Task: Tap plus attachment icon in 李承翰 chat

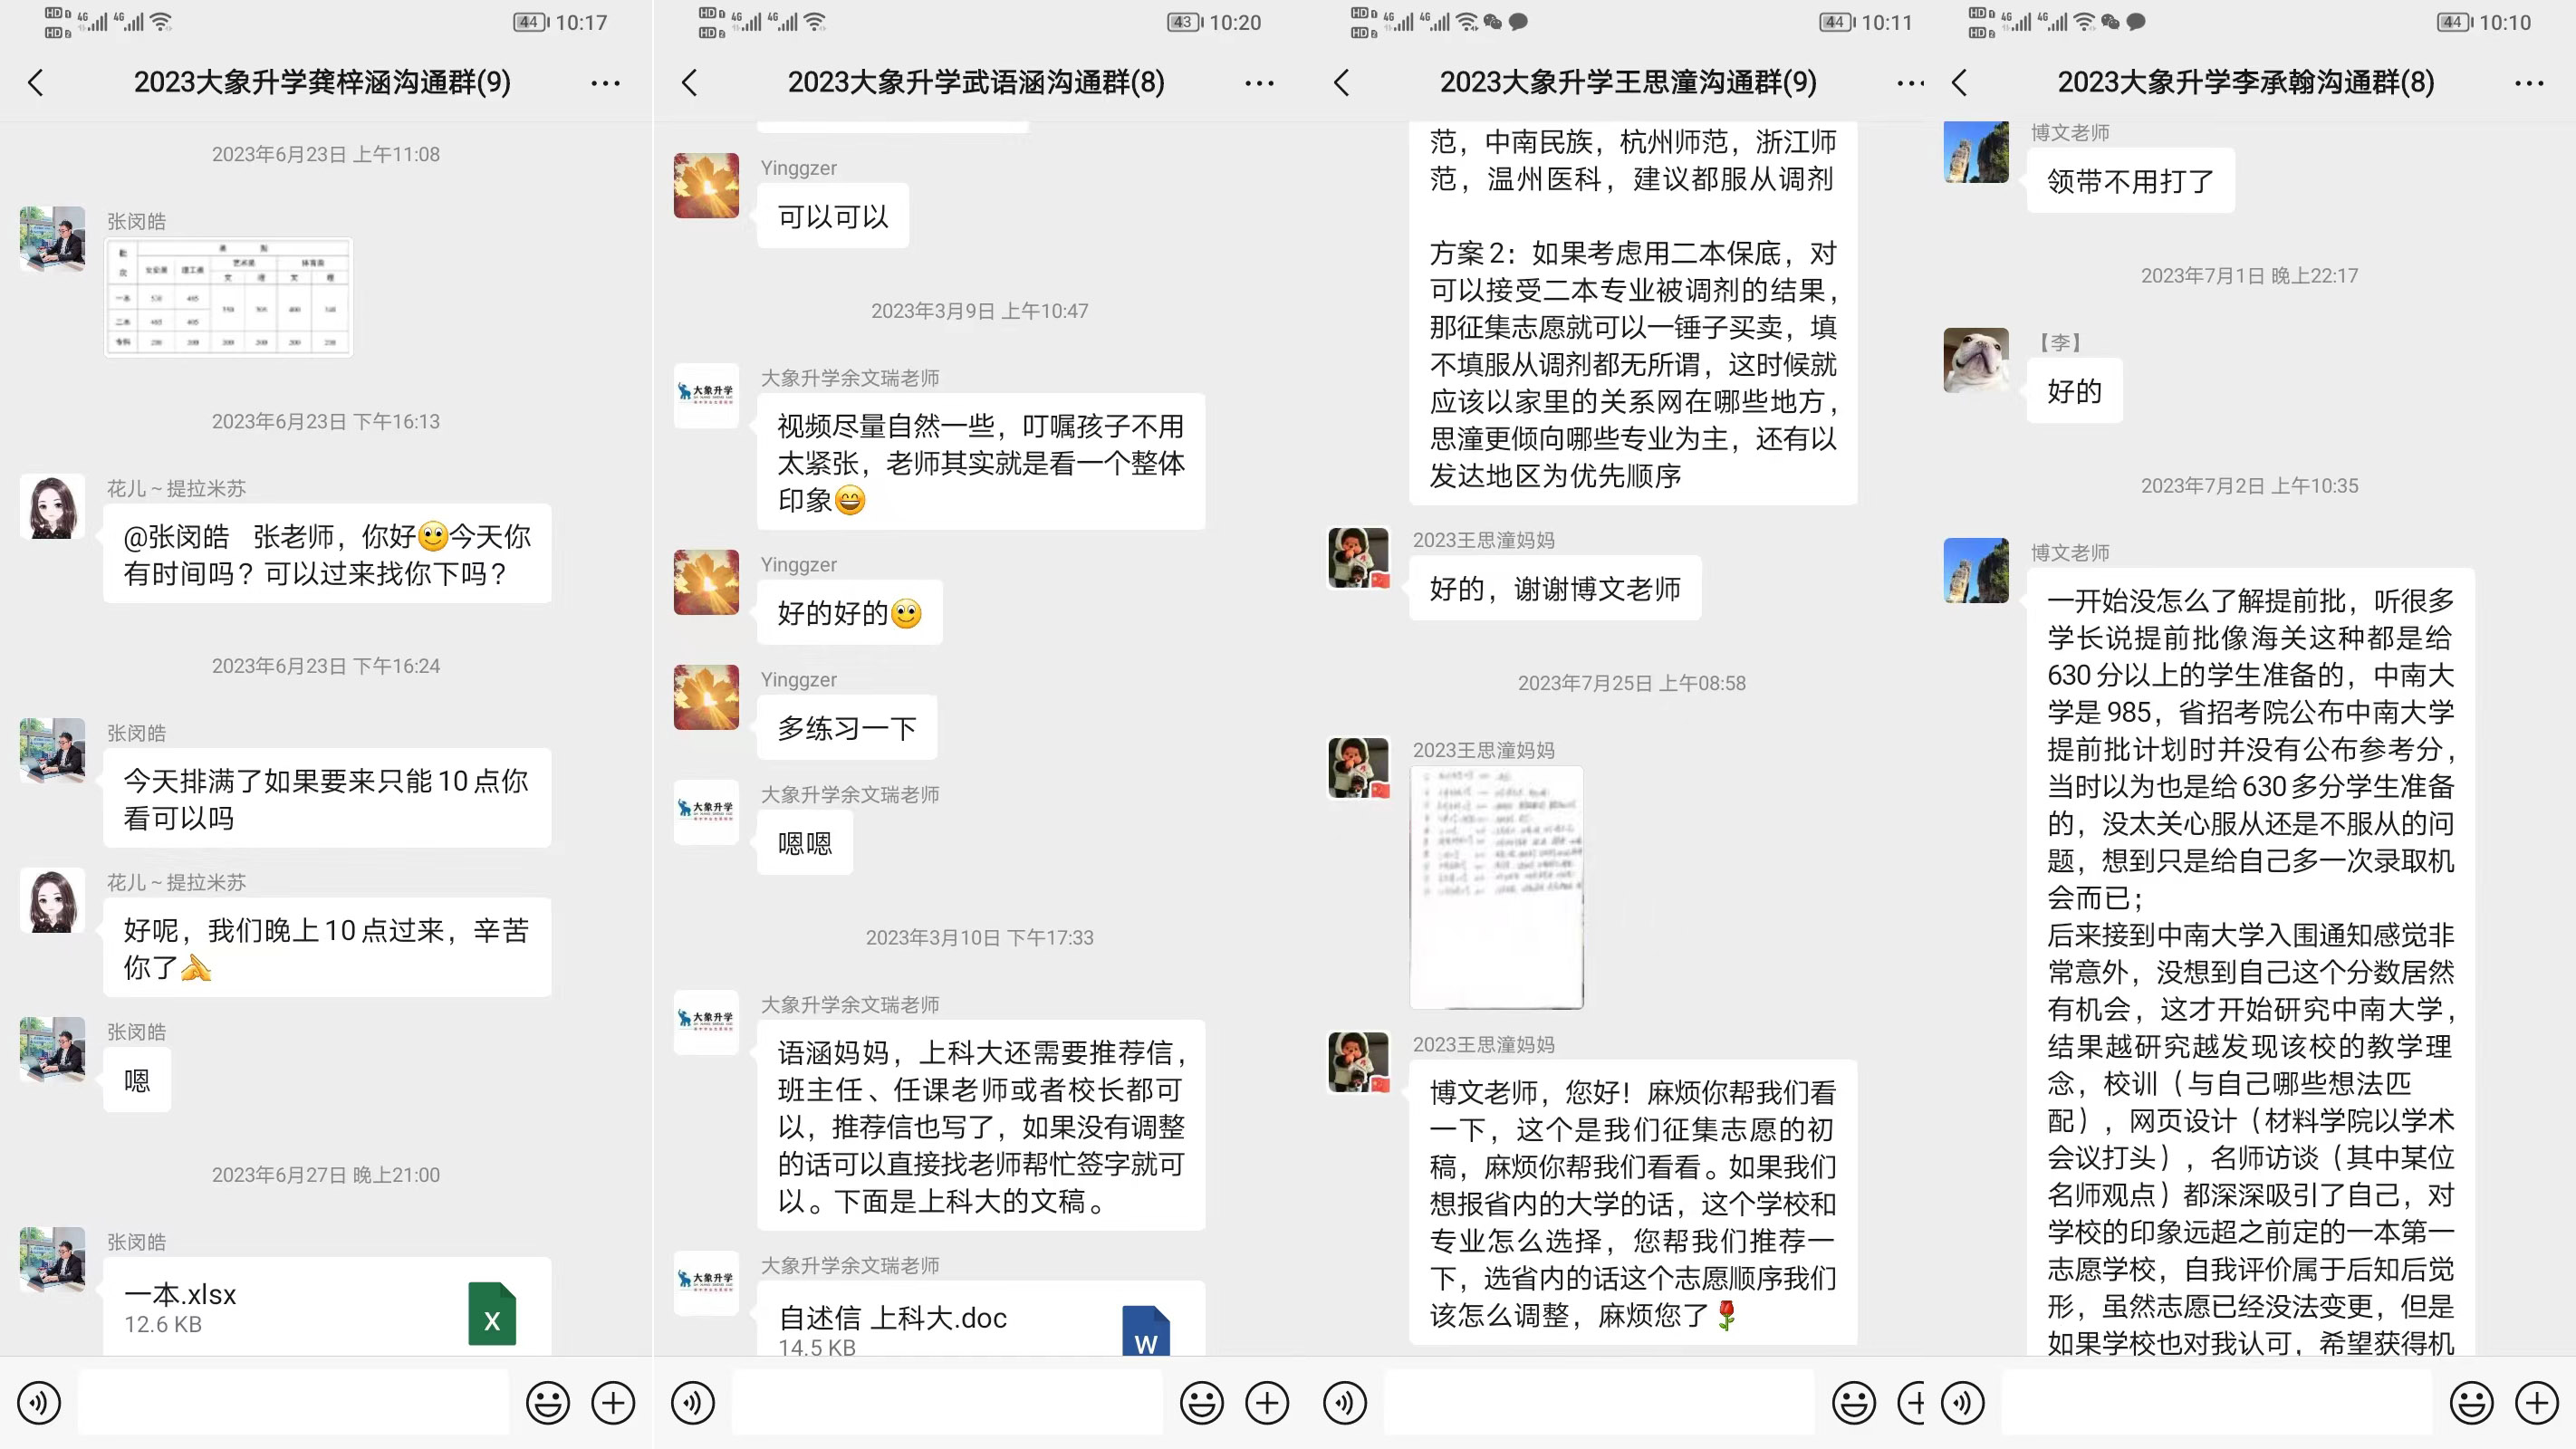Action: (2537, 1403)
